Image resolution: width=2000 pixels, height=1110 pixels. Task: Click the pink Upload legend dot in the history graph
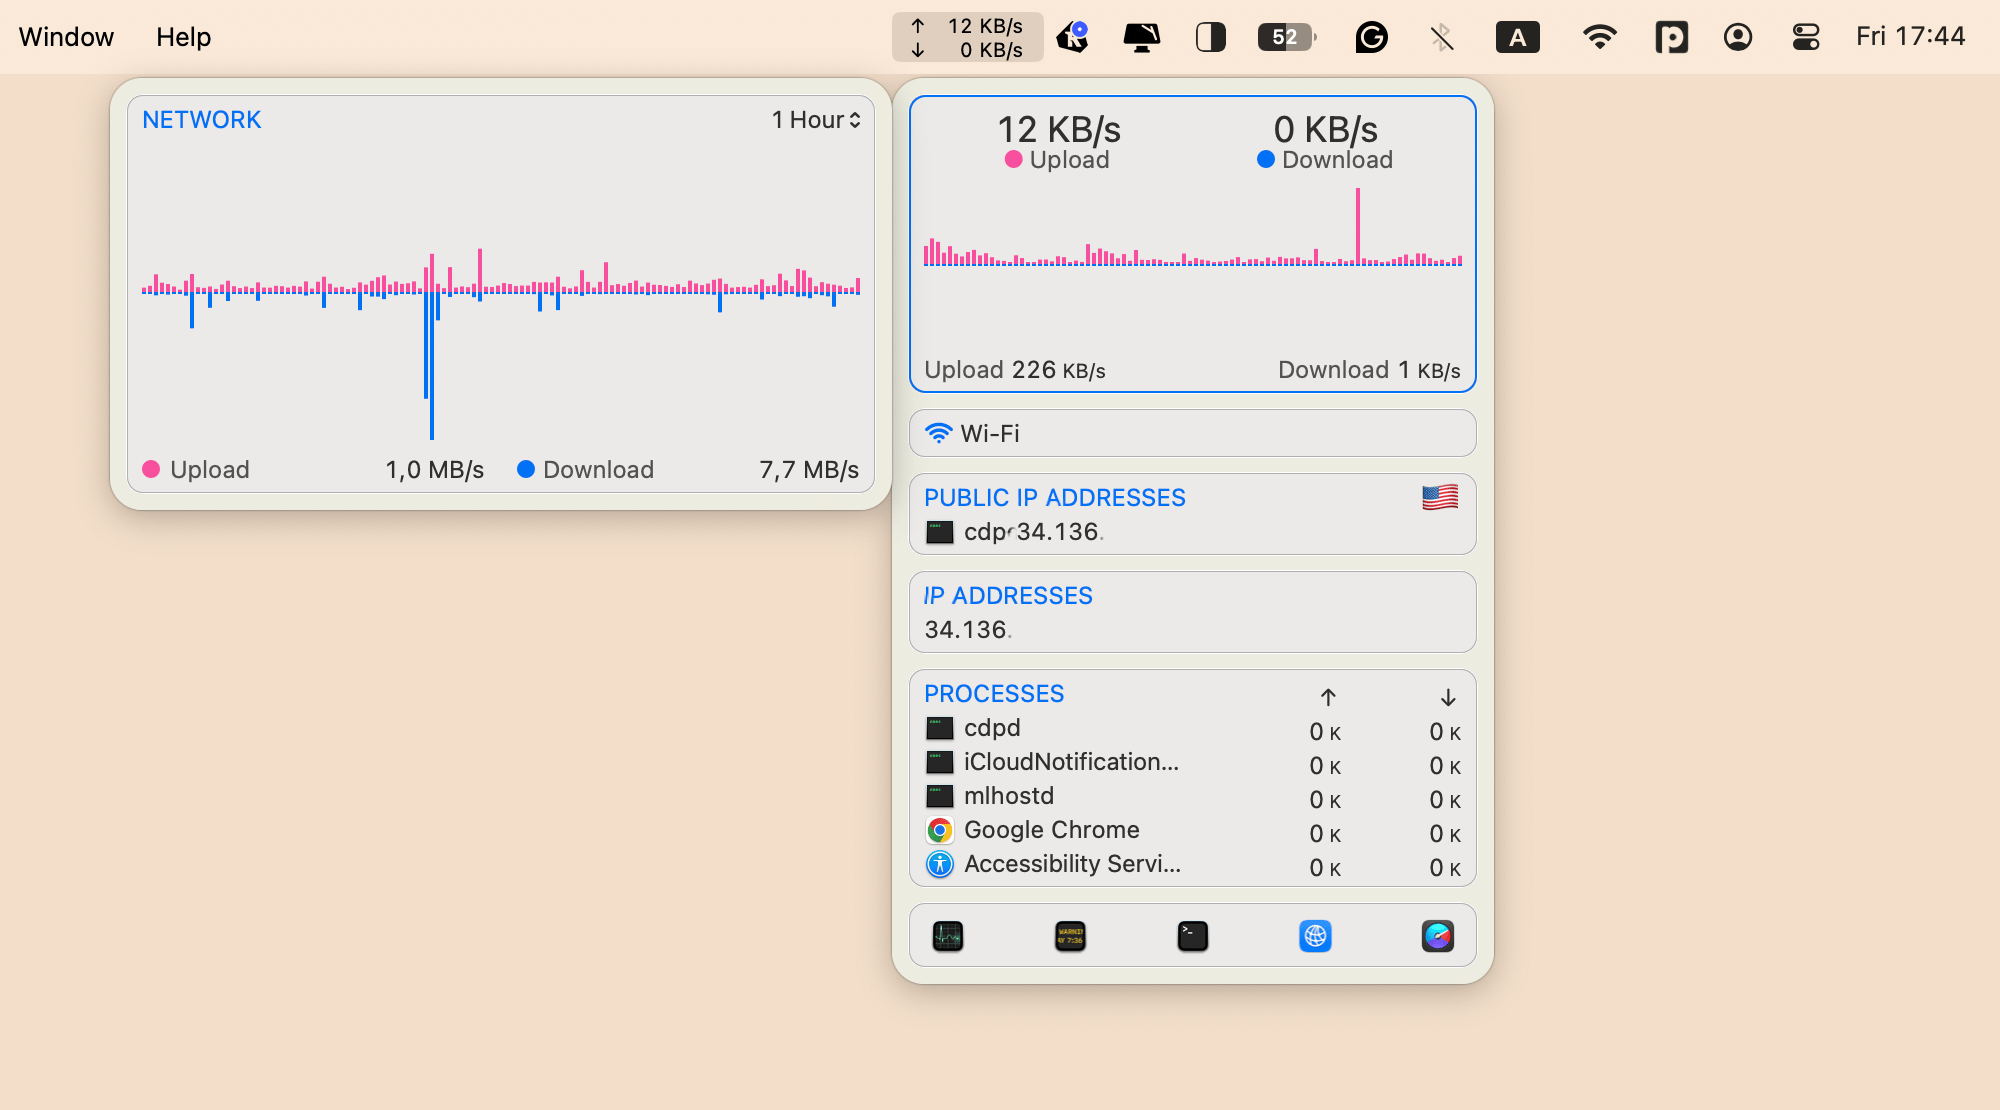tap(151, 469)
